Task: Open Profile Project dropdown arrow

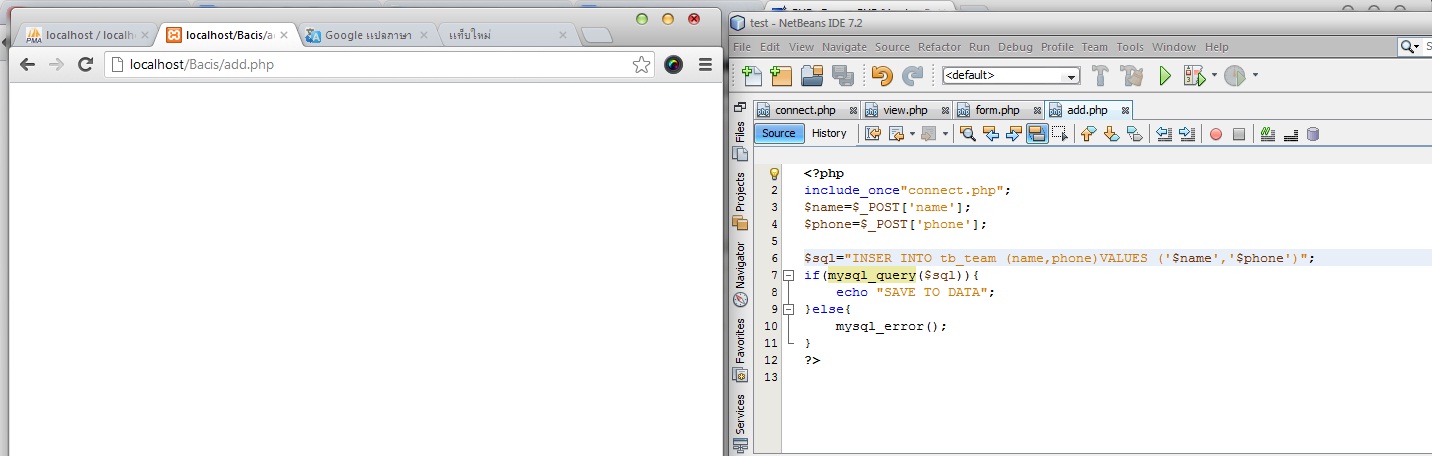Action: (1255, 75)
